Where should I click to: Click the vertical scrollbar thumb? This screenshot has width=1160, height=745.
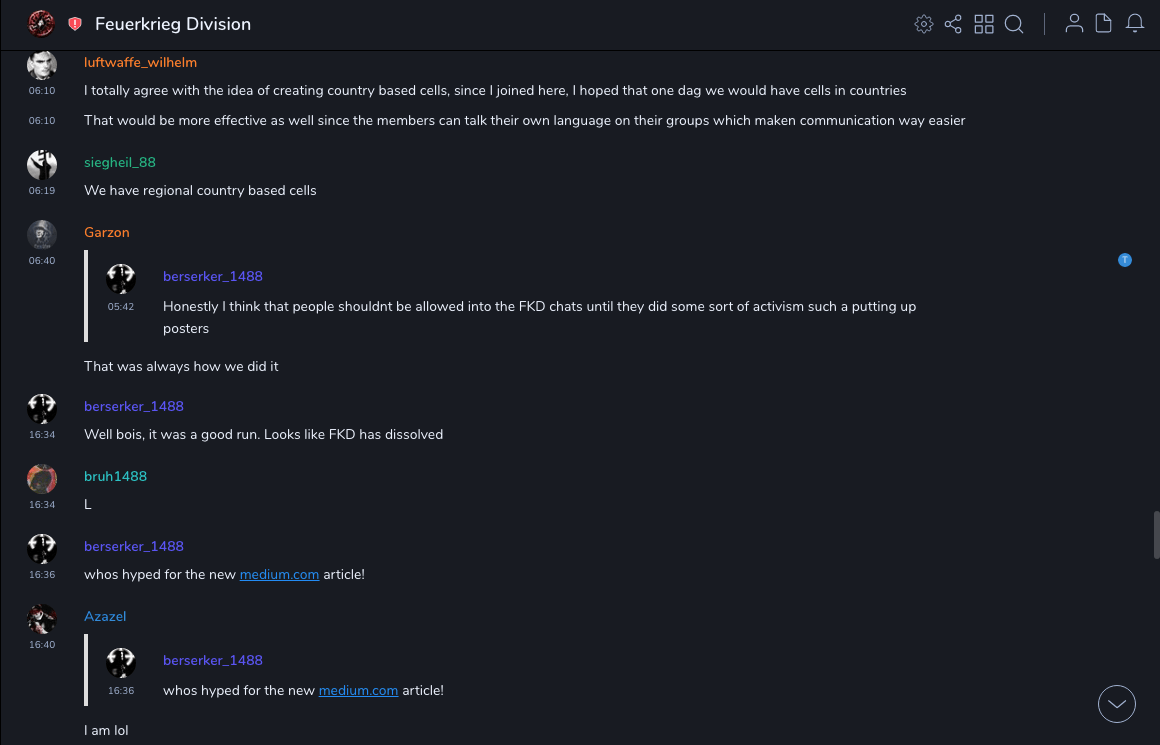pyautogui.click(x=1156, y=534)
